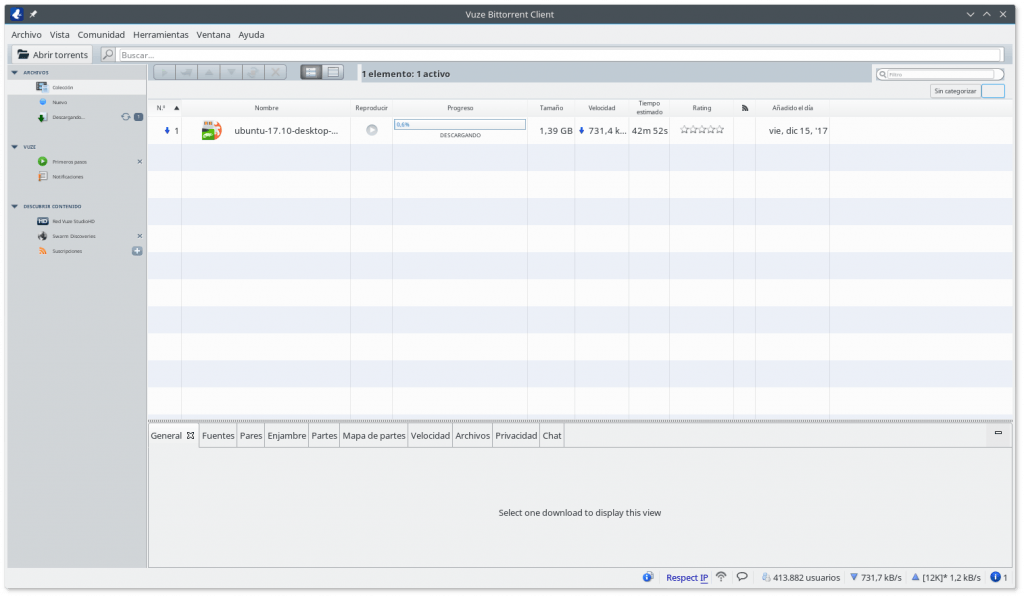Minimize the bottom detail panel

click(998, 432)
